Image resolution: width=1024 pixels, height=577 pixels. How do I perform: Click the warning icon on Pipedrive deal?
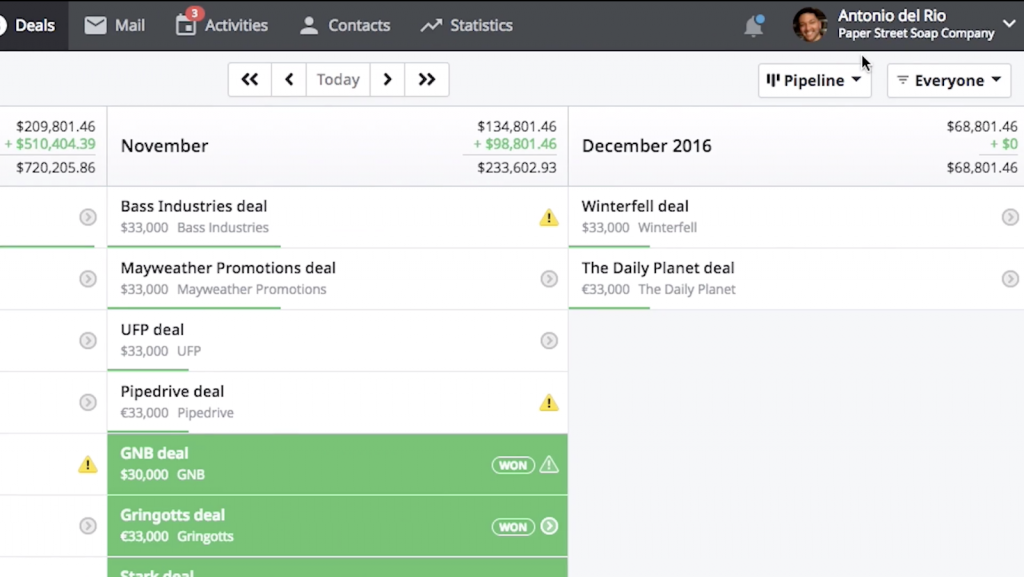tap(549, 403)
